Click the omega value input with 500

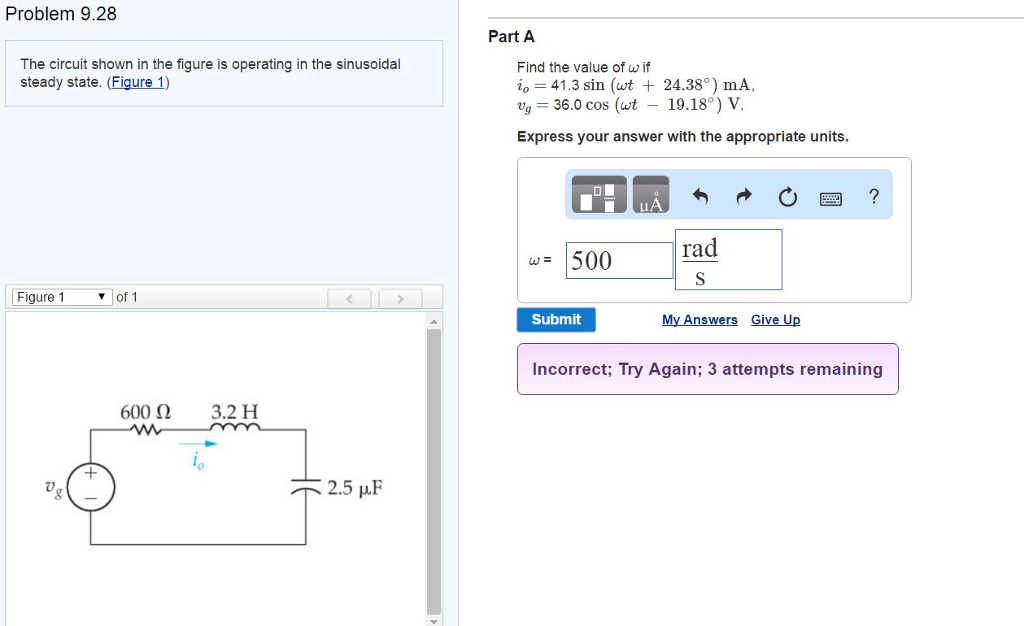[619, 260]
